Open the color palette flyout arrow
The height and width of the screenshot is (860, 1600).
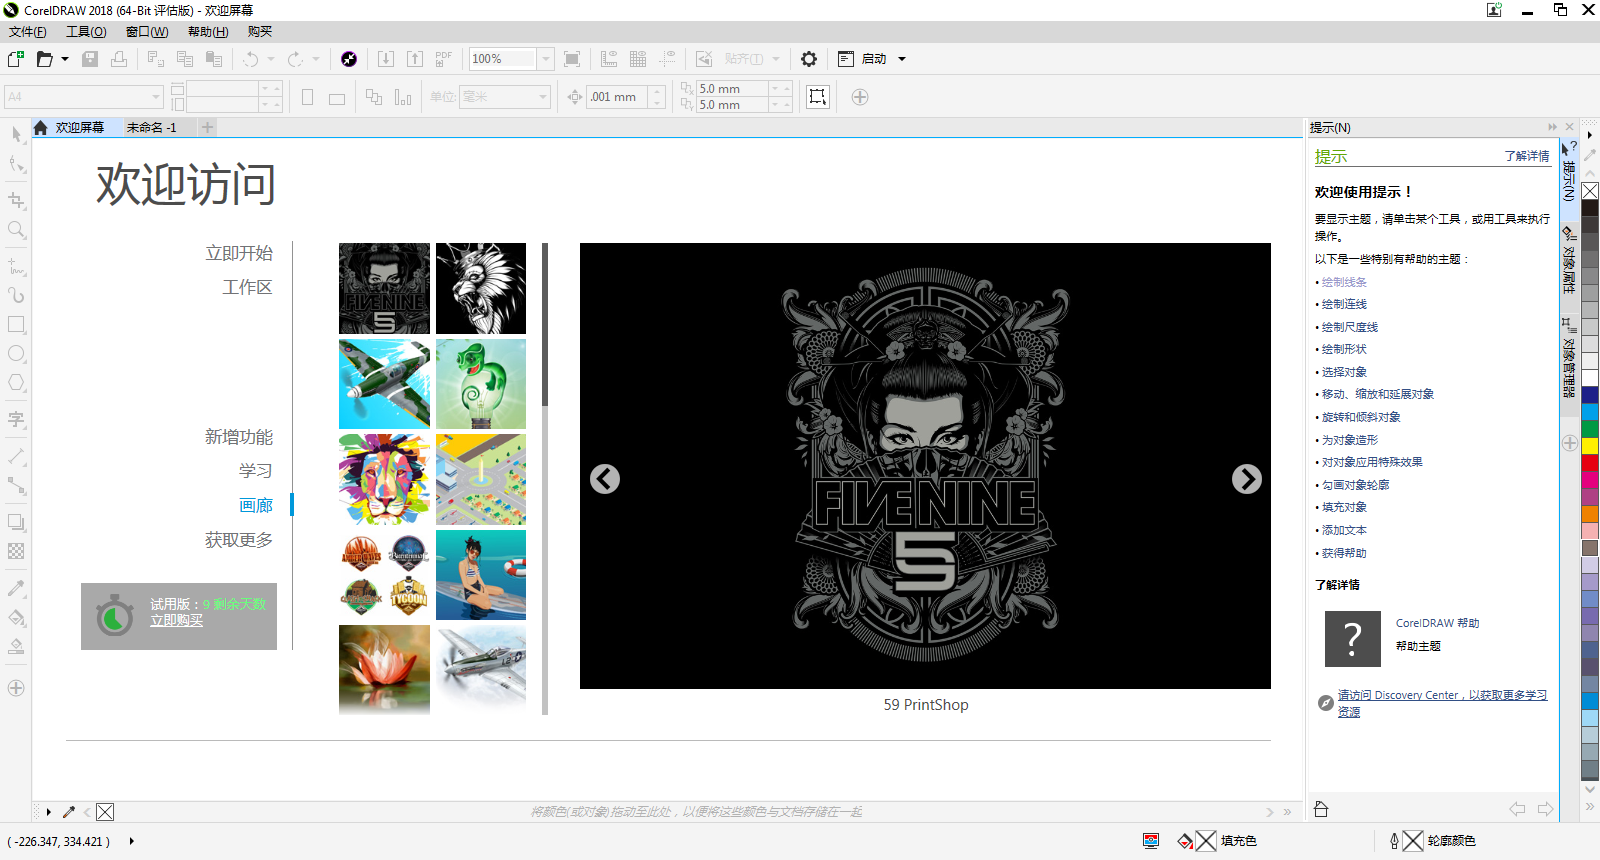(1589, 135)
